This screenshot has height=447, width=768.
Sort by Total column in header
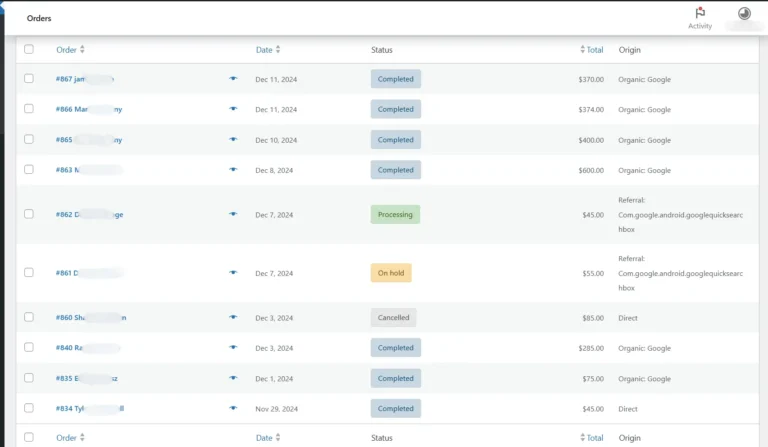(x=593, y=49)
